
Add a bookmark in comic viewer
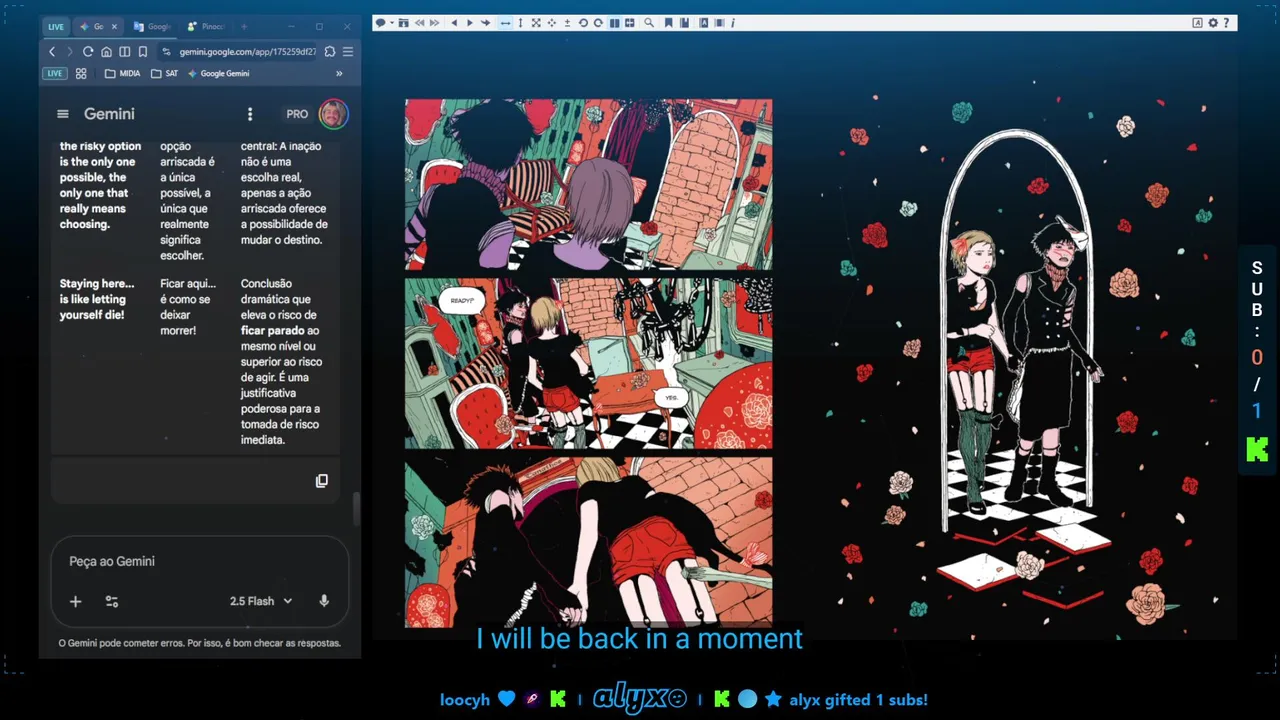pos(668,23)
